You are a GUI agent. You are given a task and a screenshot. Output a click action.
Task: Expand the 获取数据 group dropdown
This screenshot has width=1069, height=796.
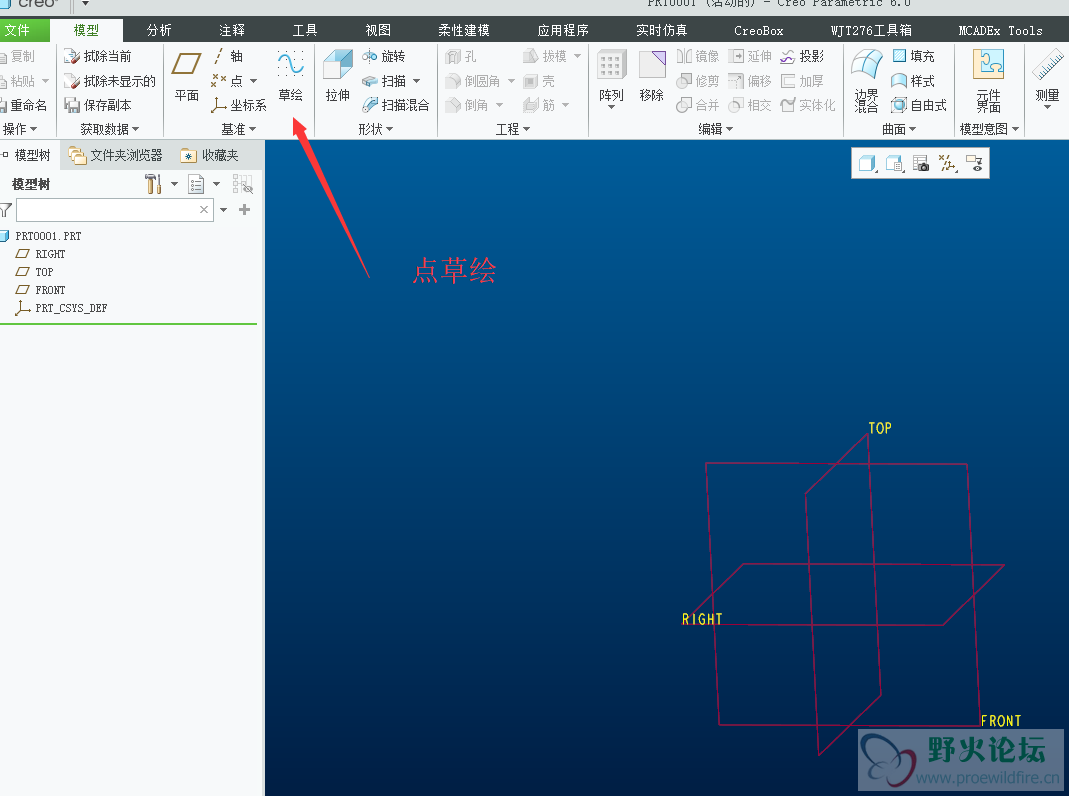pos(110,129)
